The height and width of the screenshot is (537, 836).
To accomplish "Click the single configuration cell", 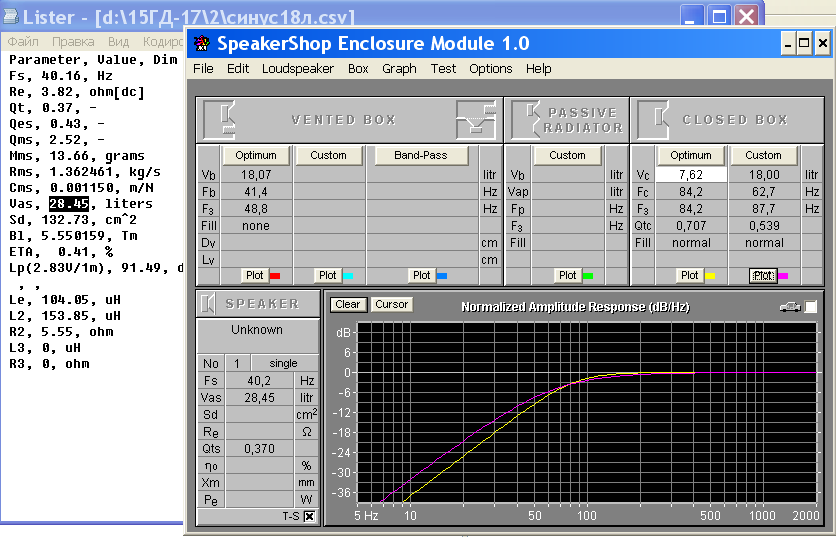I will click(x=283, y=363).
